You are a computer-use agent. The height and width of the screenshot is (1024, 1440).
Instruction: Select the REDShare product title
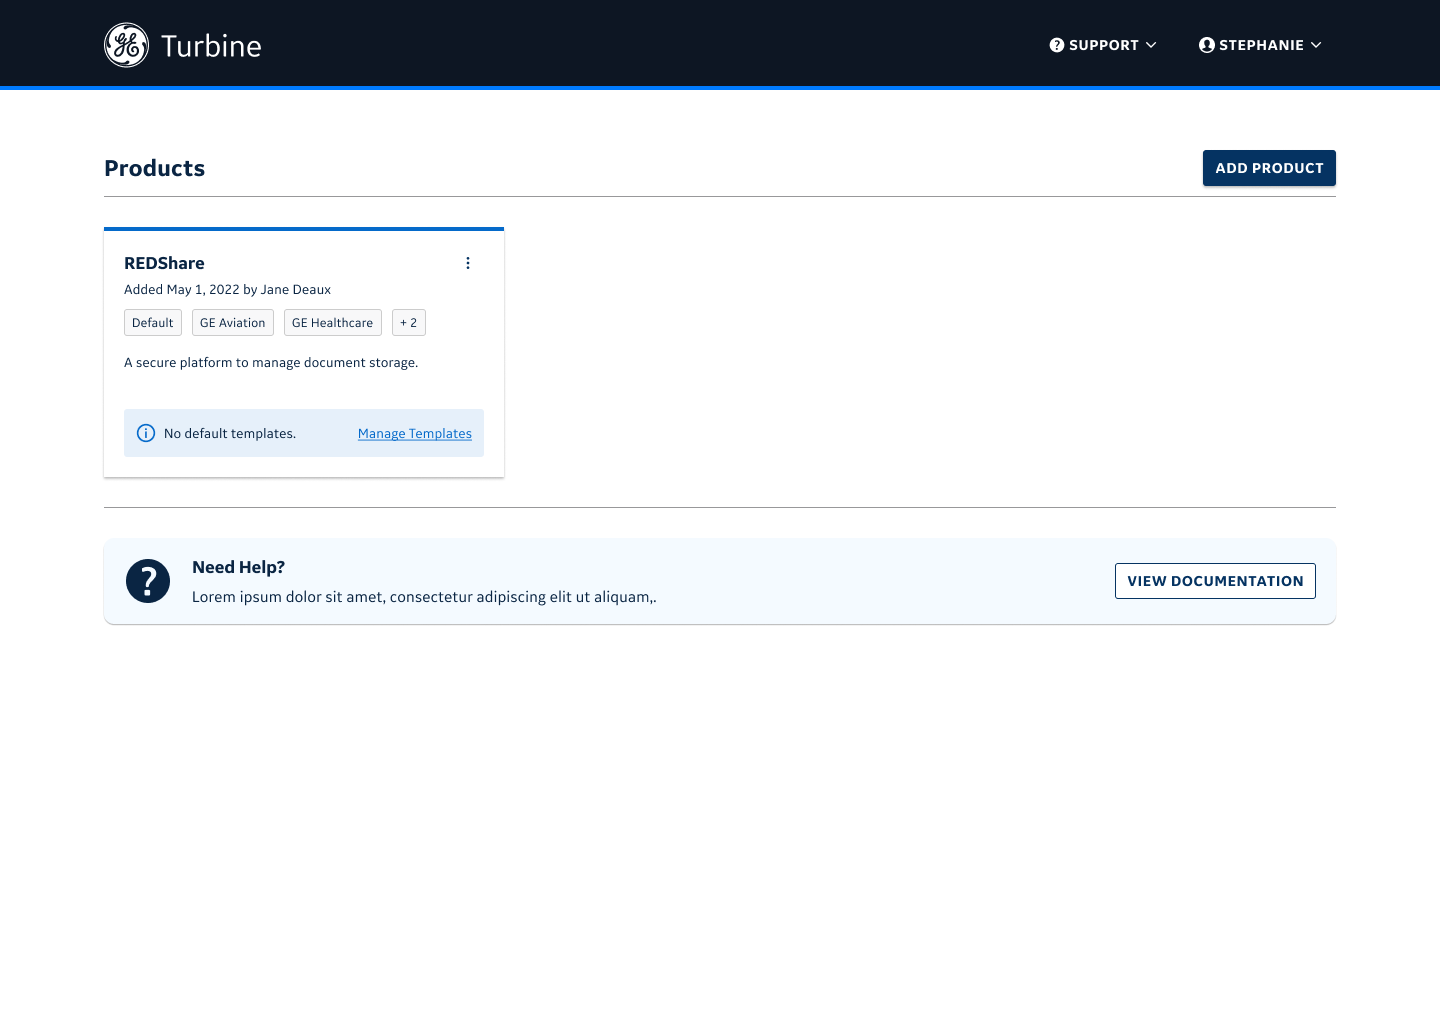164,263
